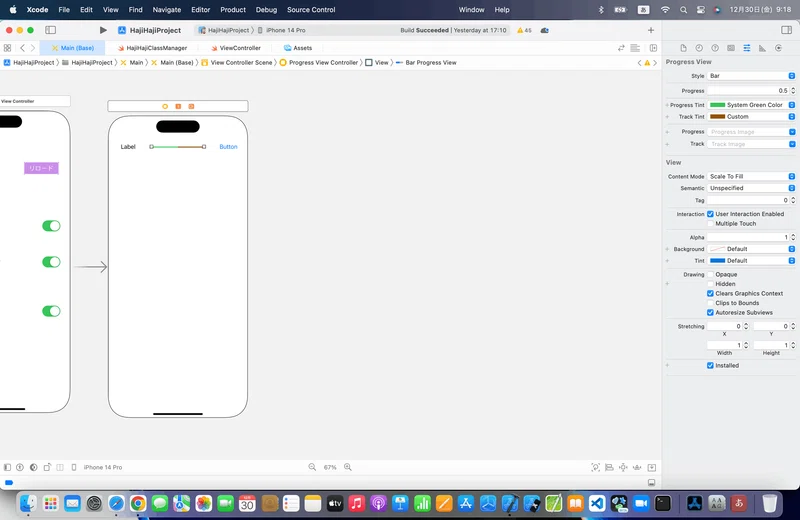Click the purple リロード button
This screenshot has width=800, height=520.
pos(41,168)
